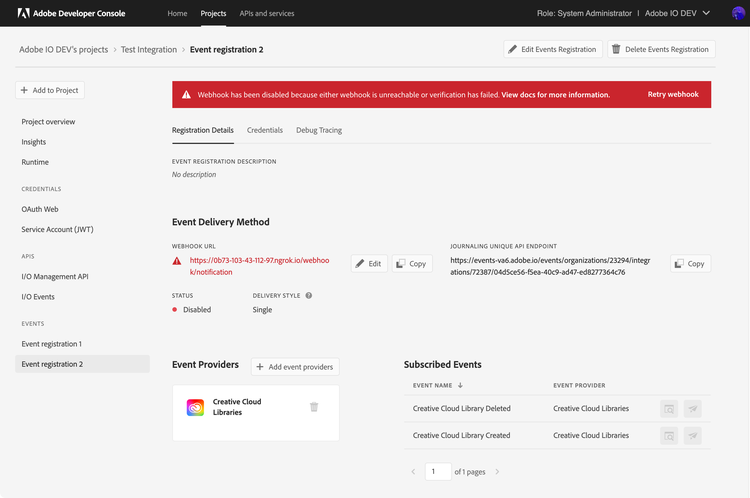Preview sample for Library Deleted event
750x498 pixels.
pos(668,408)
